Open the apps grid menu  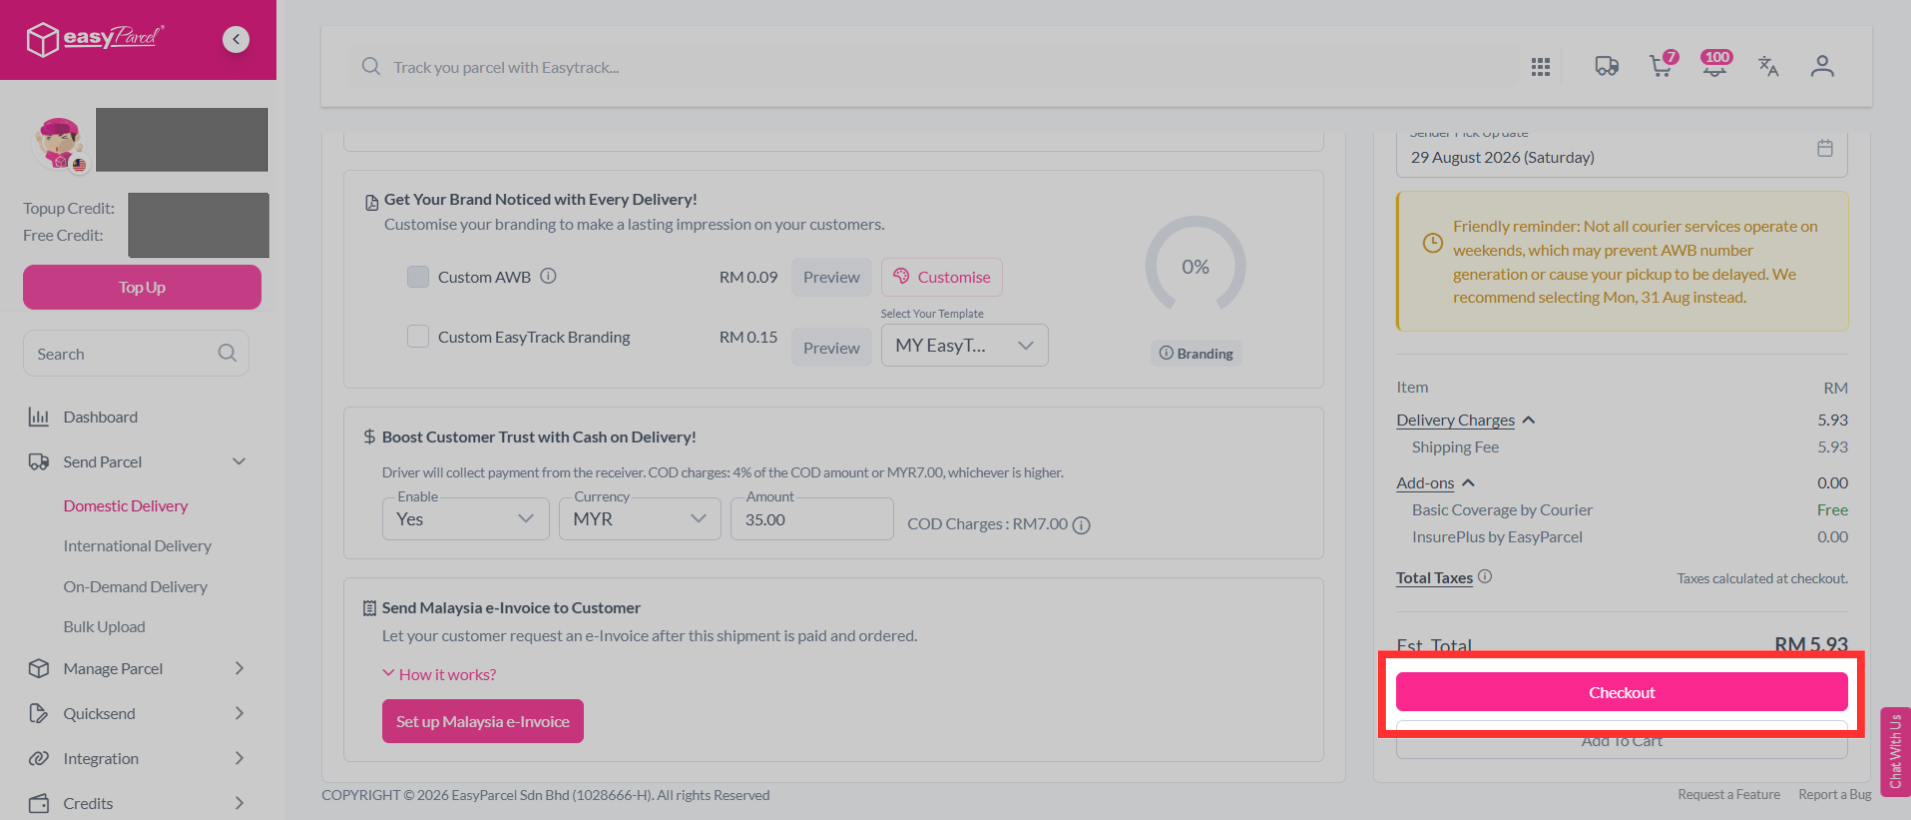pyautogui.click(x=1540, y=67)
